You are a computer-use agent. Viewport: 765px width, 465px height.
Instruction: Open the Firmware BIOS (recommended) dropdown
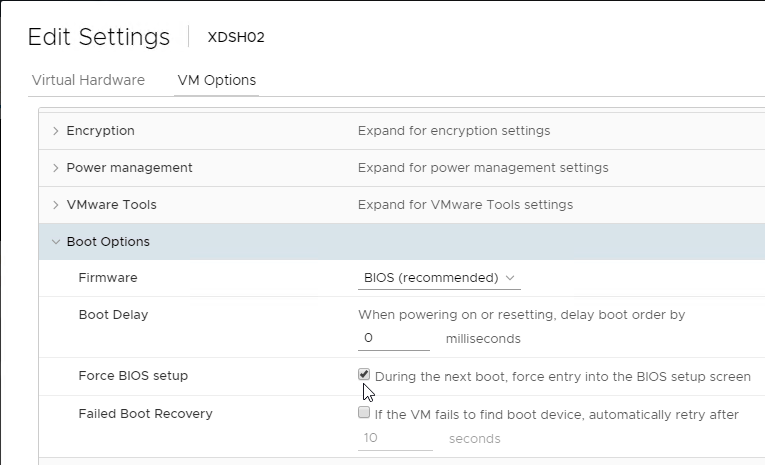pos(439,278)
